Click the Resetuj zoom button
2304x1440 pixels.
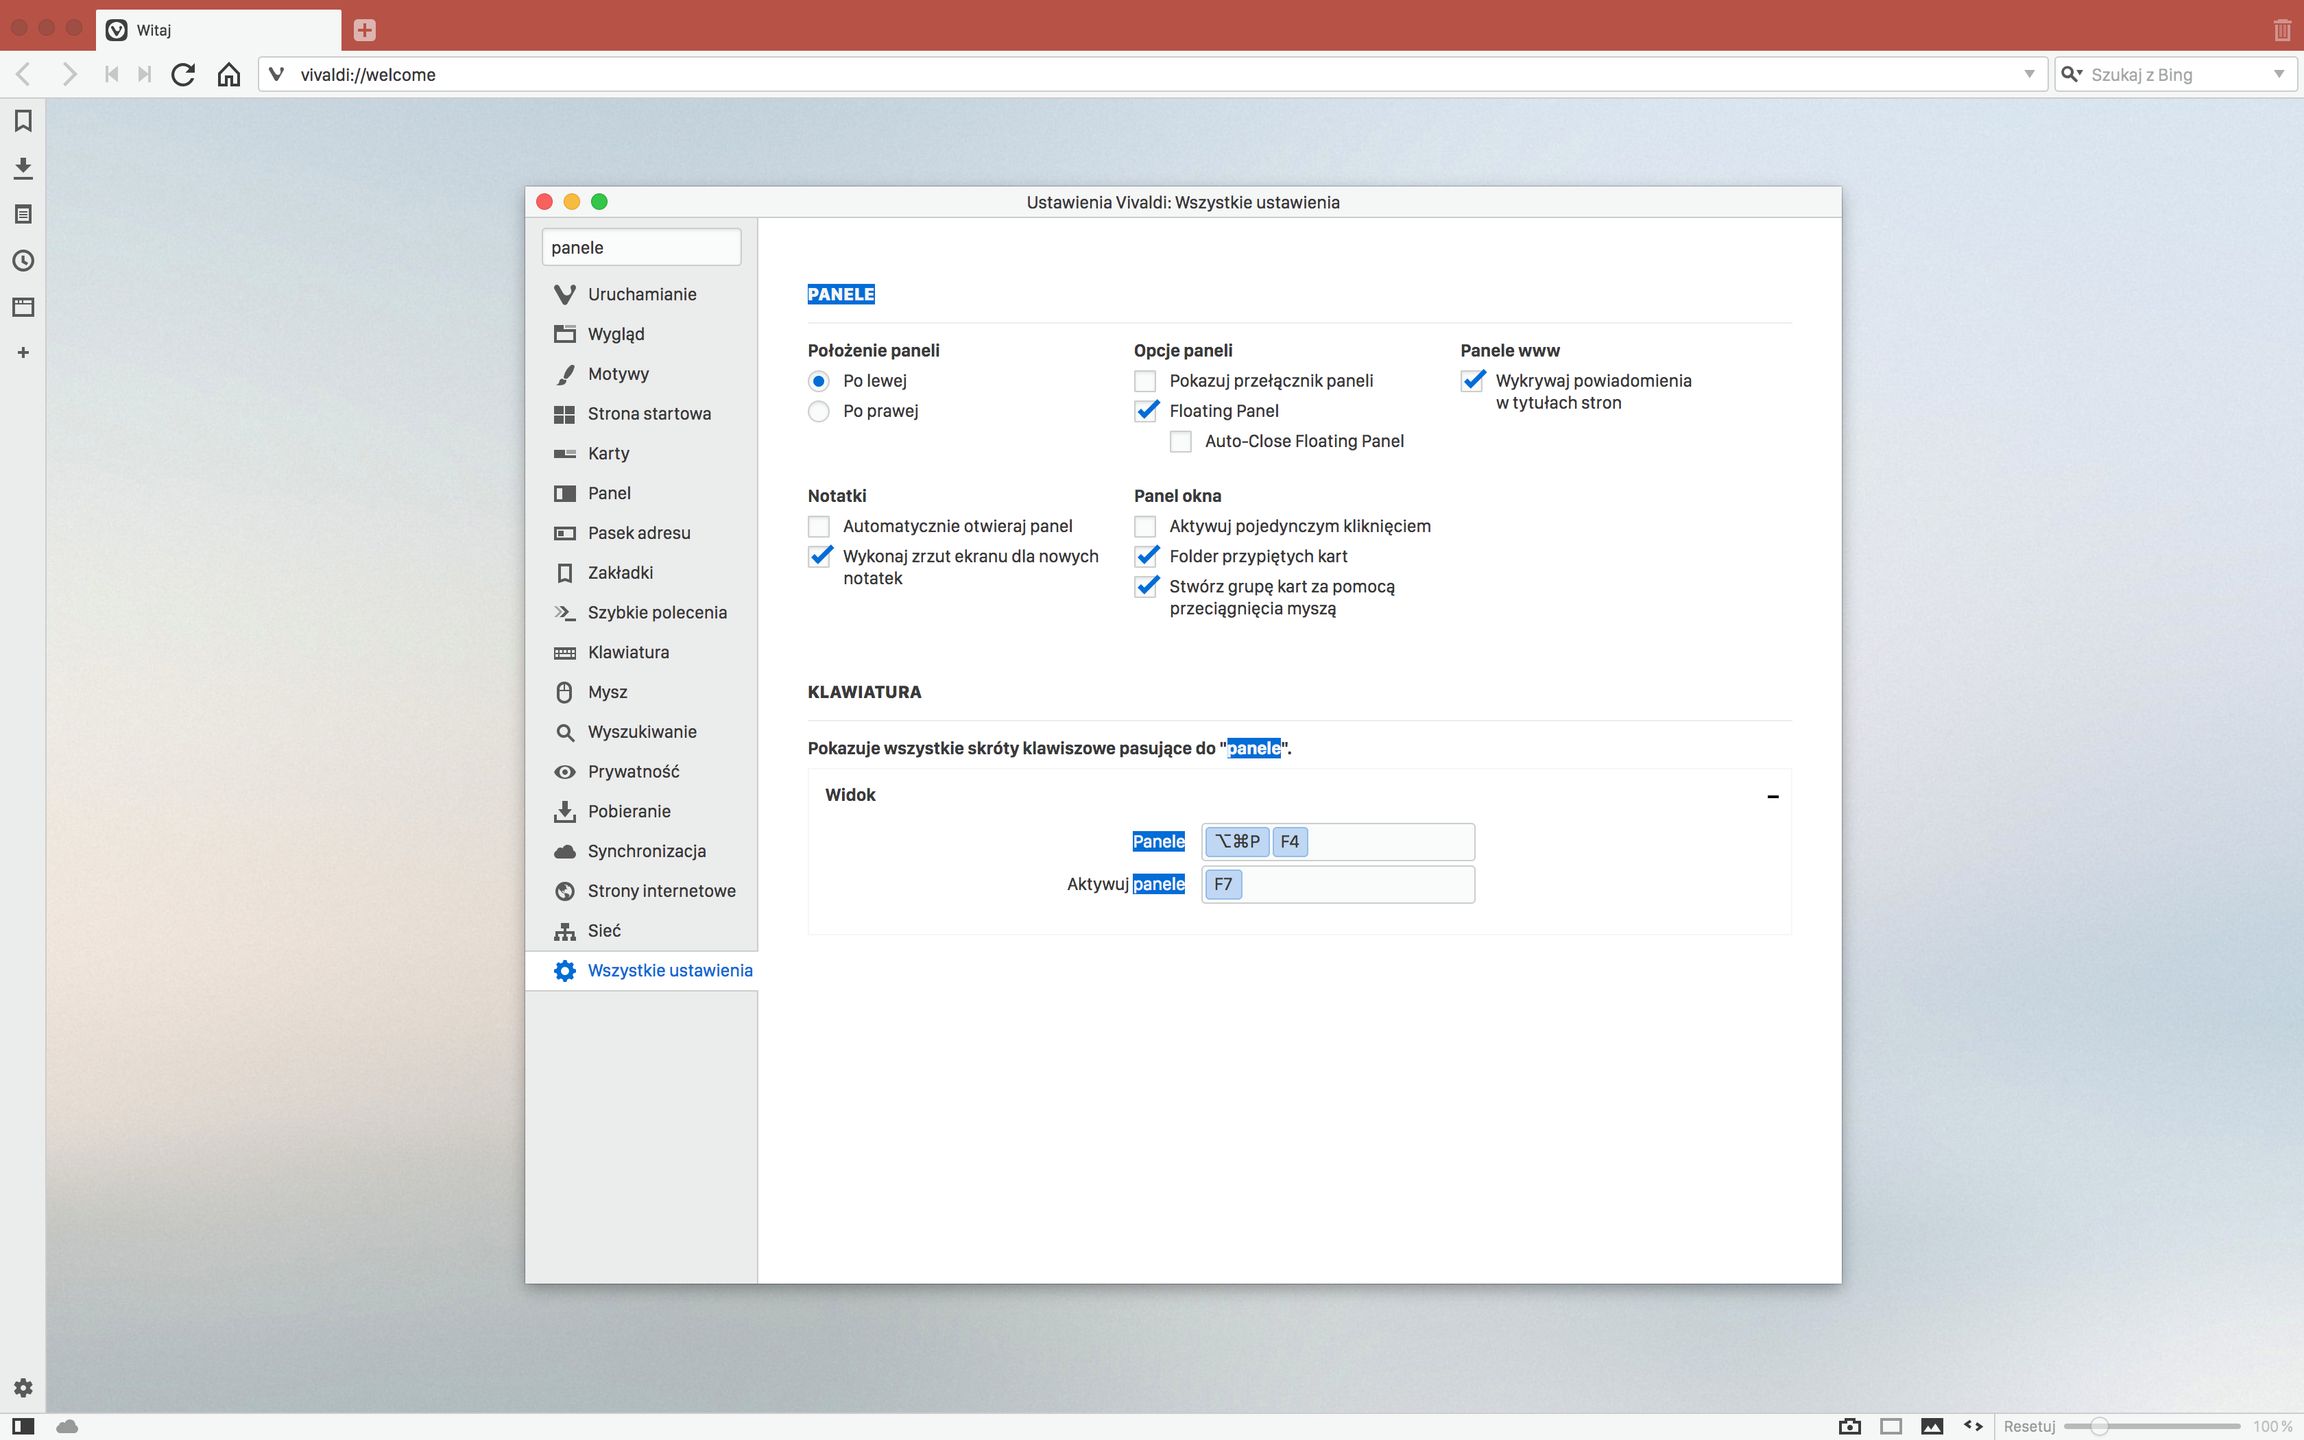click(x=2029, y=1426)
